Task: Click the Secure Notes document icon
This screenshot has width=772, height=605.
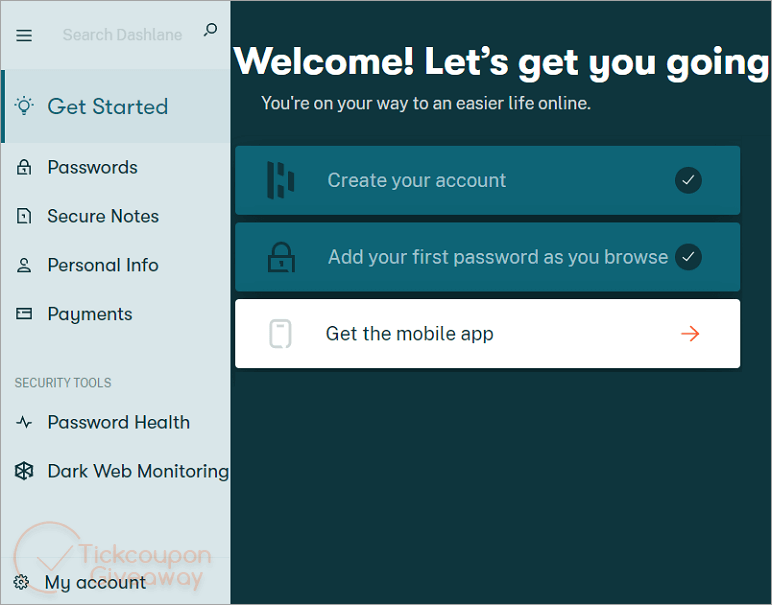Action: pyautogui.click(x=24, y=216)
